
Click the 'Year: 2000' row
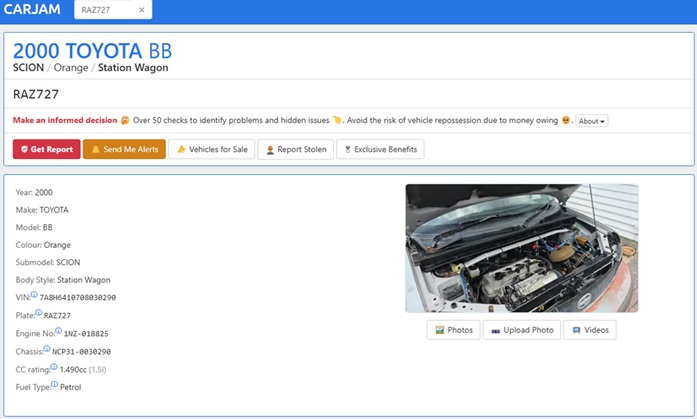coord(34,192)
